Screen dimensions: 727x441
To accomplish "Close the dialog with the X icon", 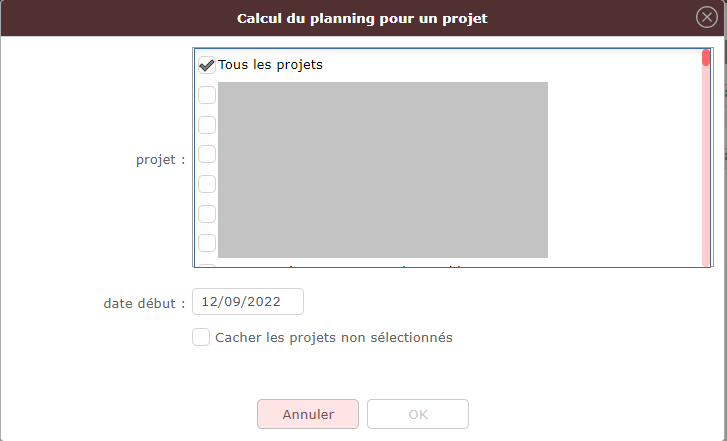I will pos(706,18).
